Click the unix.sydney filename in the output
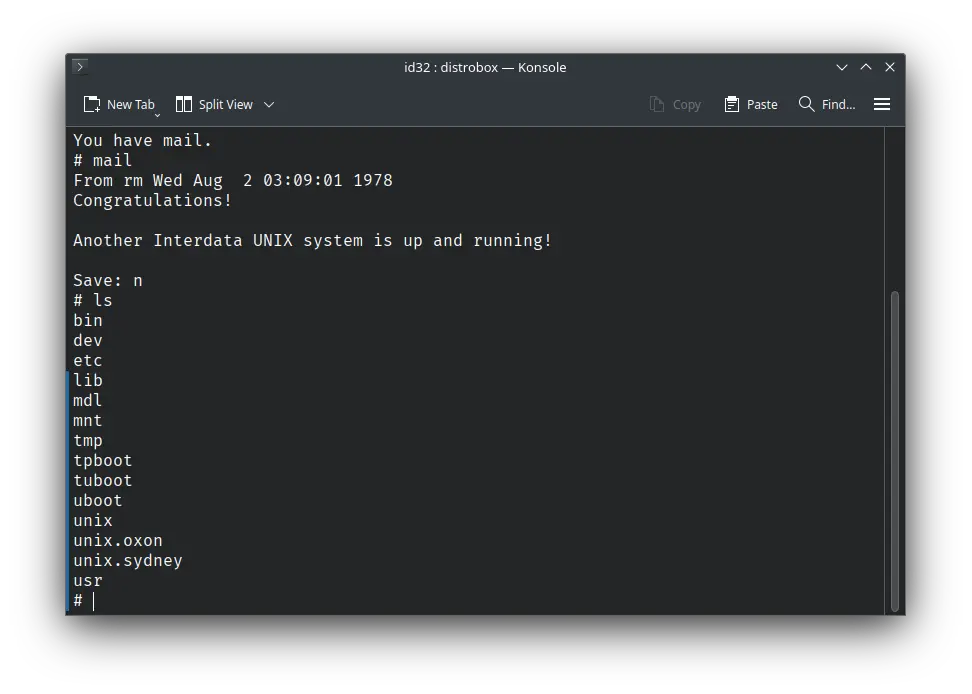 click(x=127, y=560)
